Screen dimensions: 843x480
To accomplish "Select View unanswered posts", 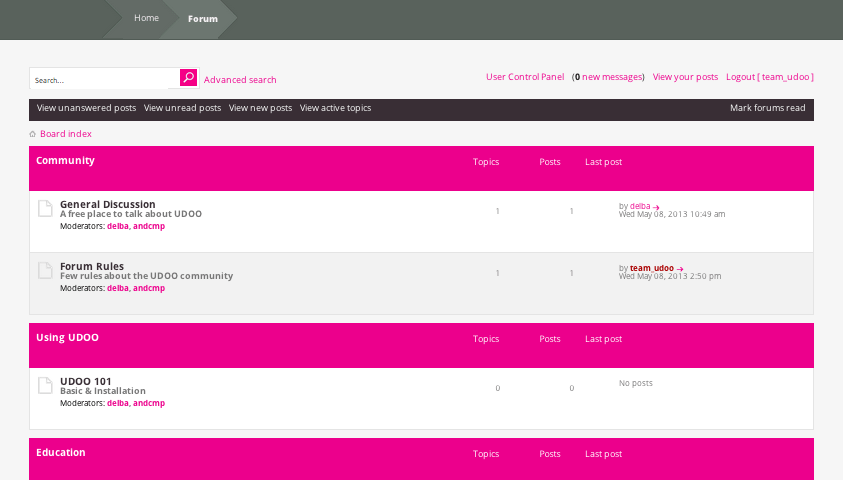I will coord(87,108).
